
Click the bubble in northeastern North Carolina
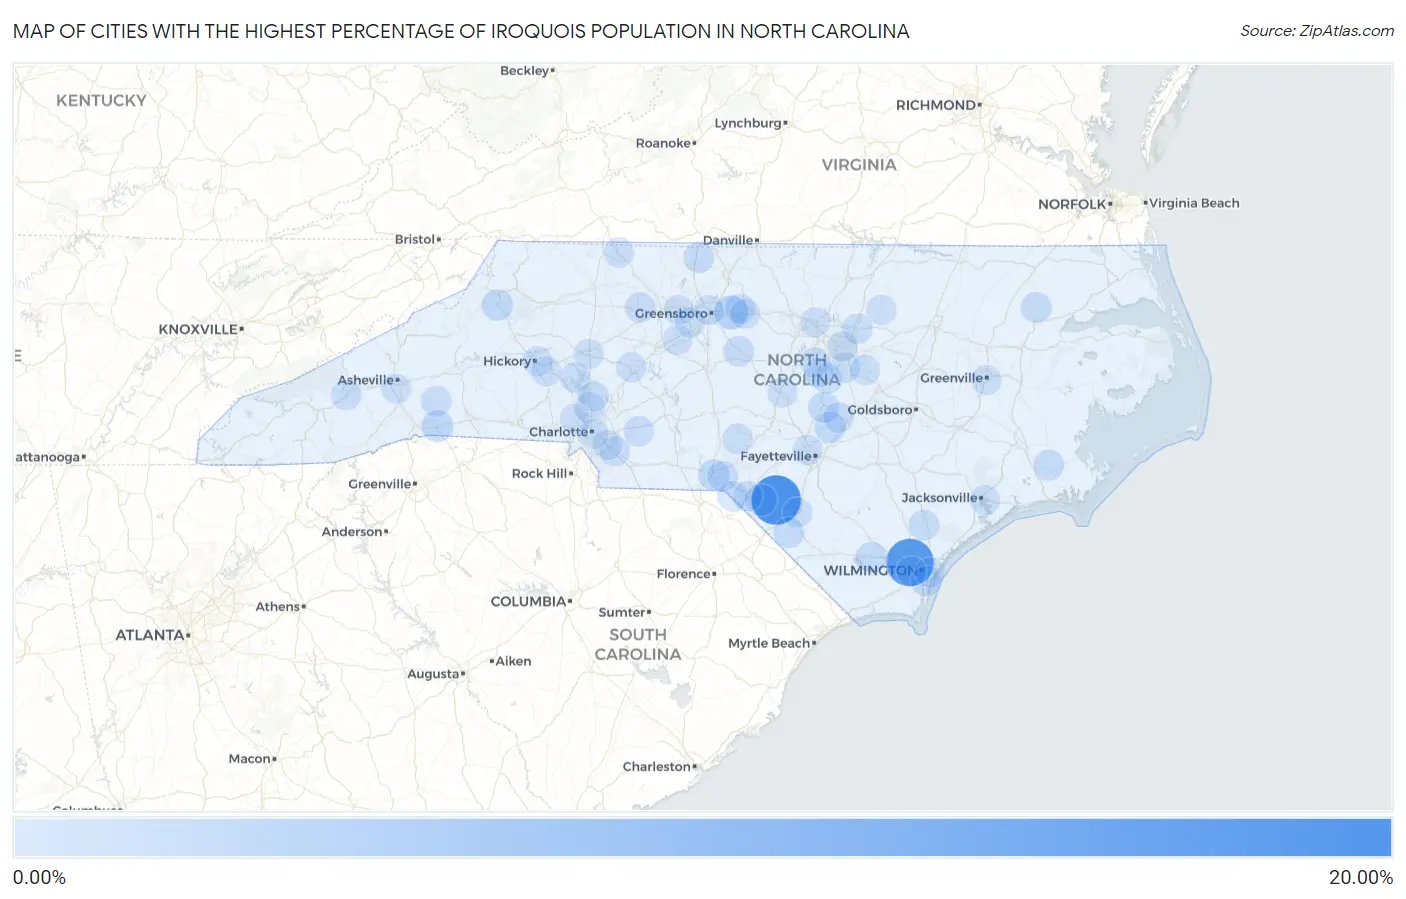pyautogui.click(x=1036, y=307)
